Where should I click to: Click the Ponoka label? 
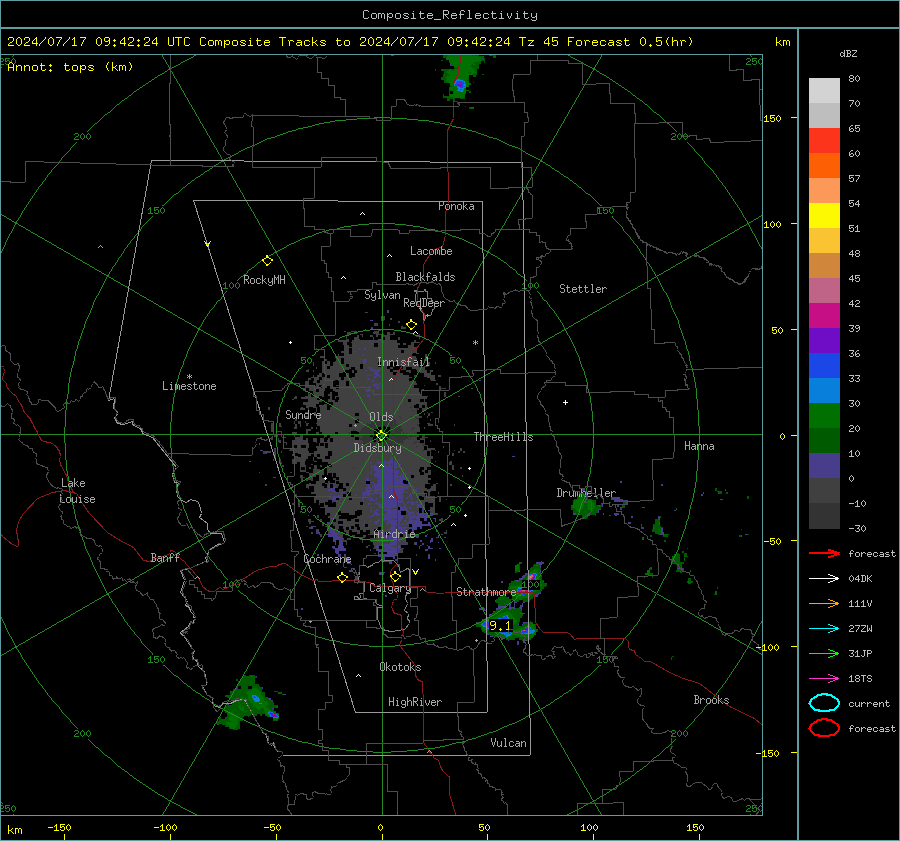pos(456,206)
